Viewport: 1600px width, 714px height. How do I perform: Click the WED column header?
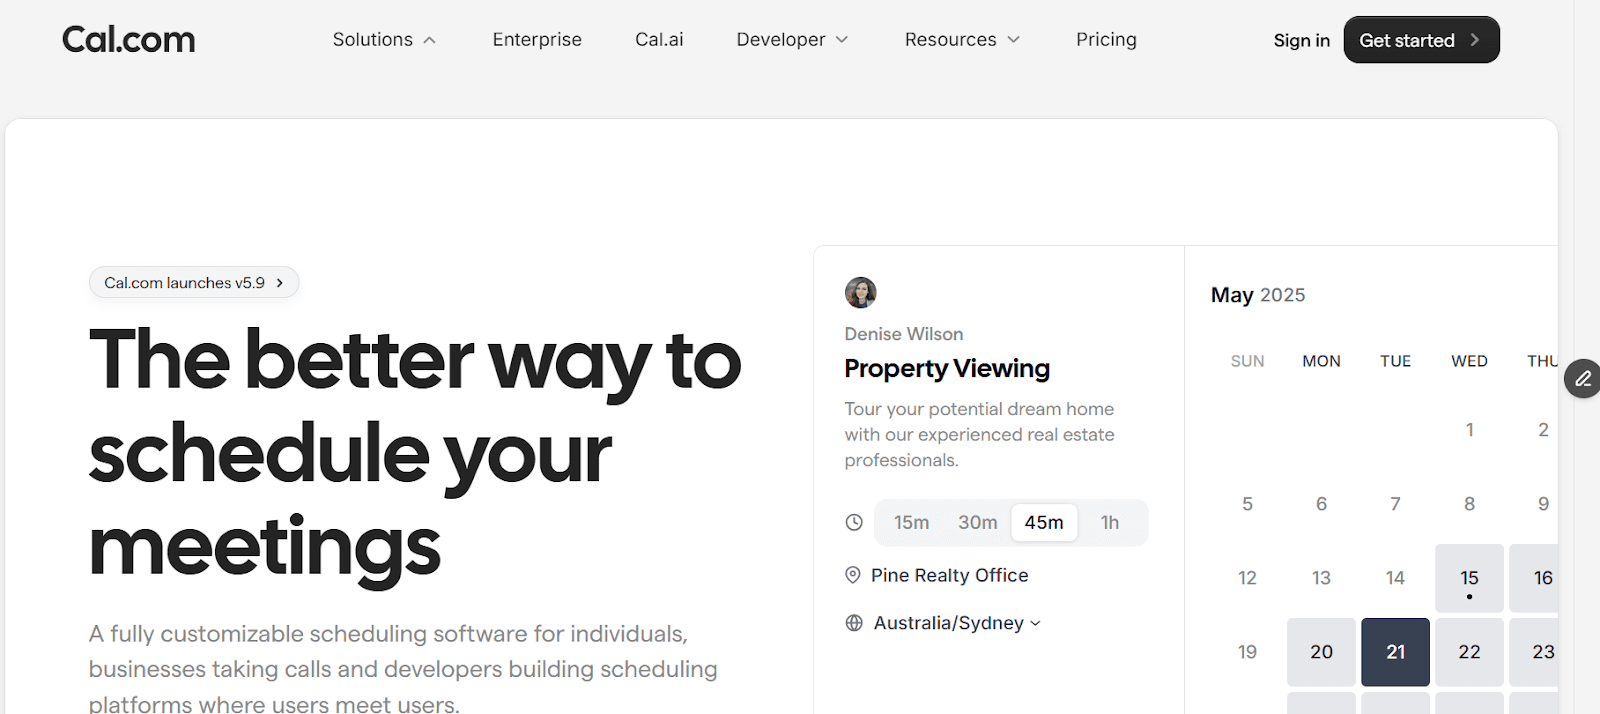pyautogui.click(x=1469, y=361)
